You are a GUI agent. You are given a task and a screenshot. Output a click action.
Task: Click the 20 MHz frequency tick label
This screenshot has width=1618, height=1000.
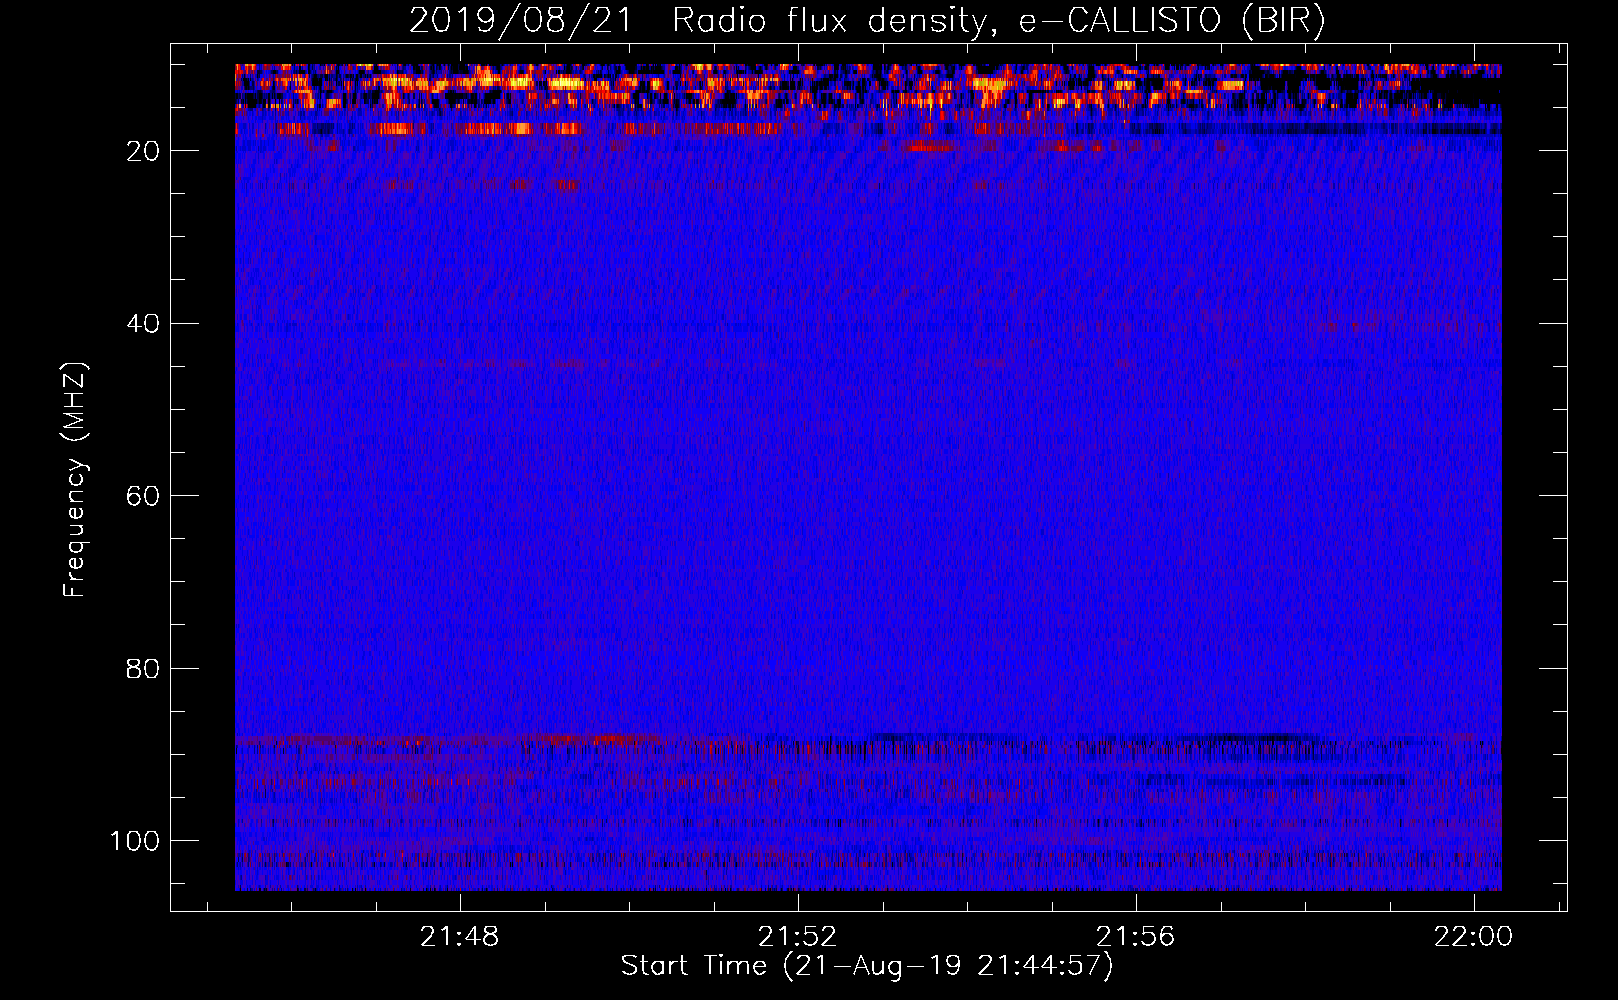(x=144, y=151)
